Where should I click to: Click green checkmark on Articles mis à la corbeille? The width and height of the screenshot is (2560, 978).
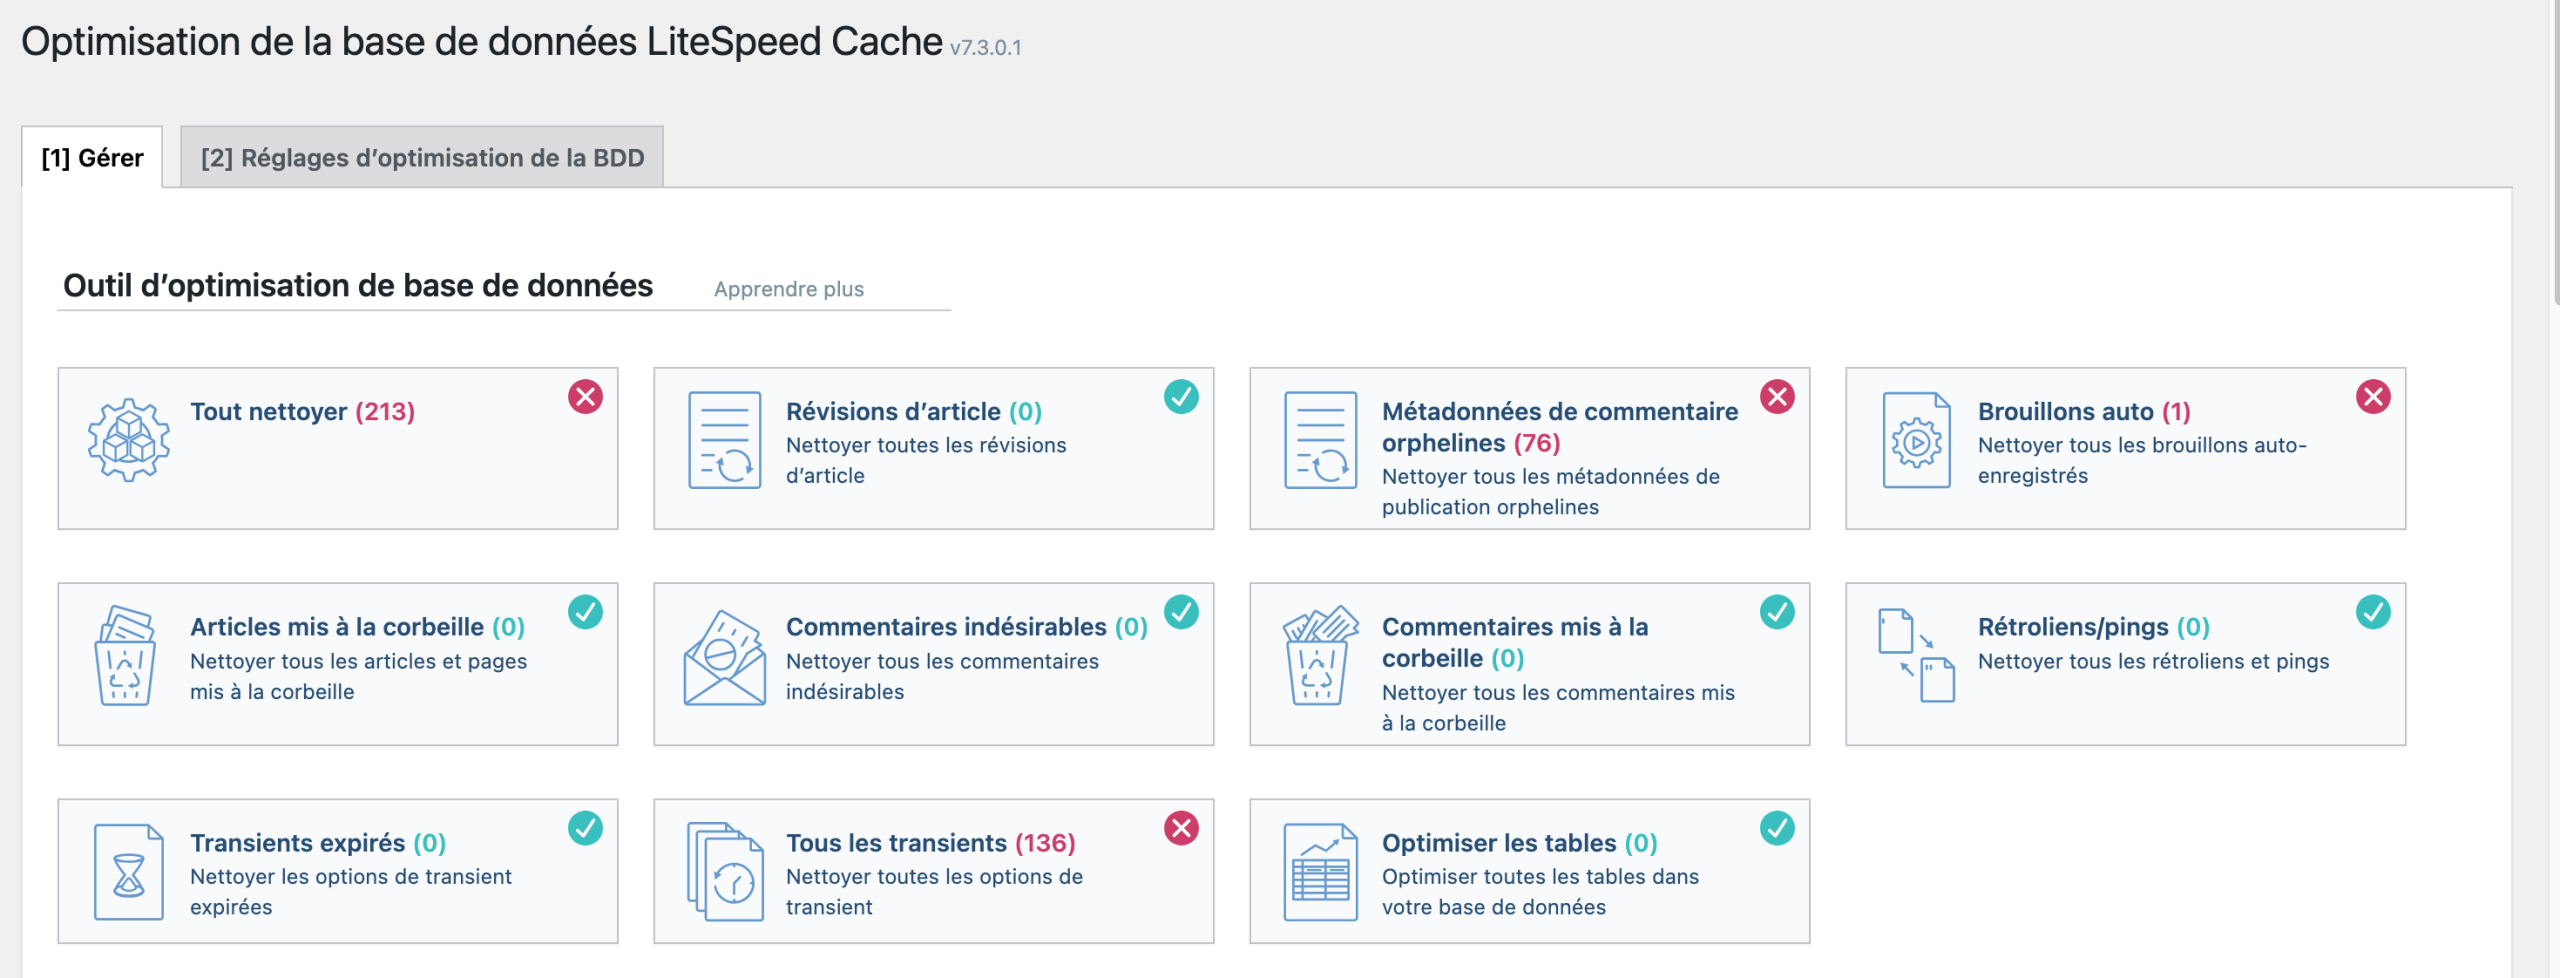585,612
